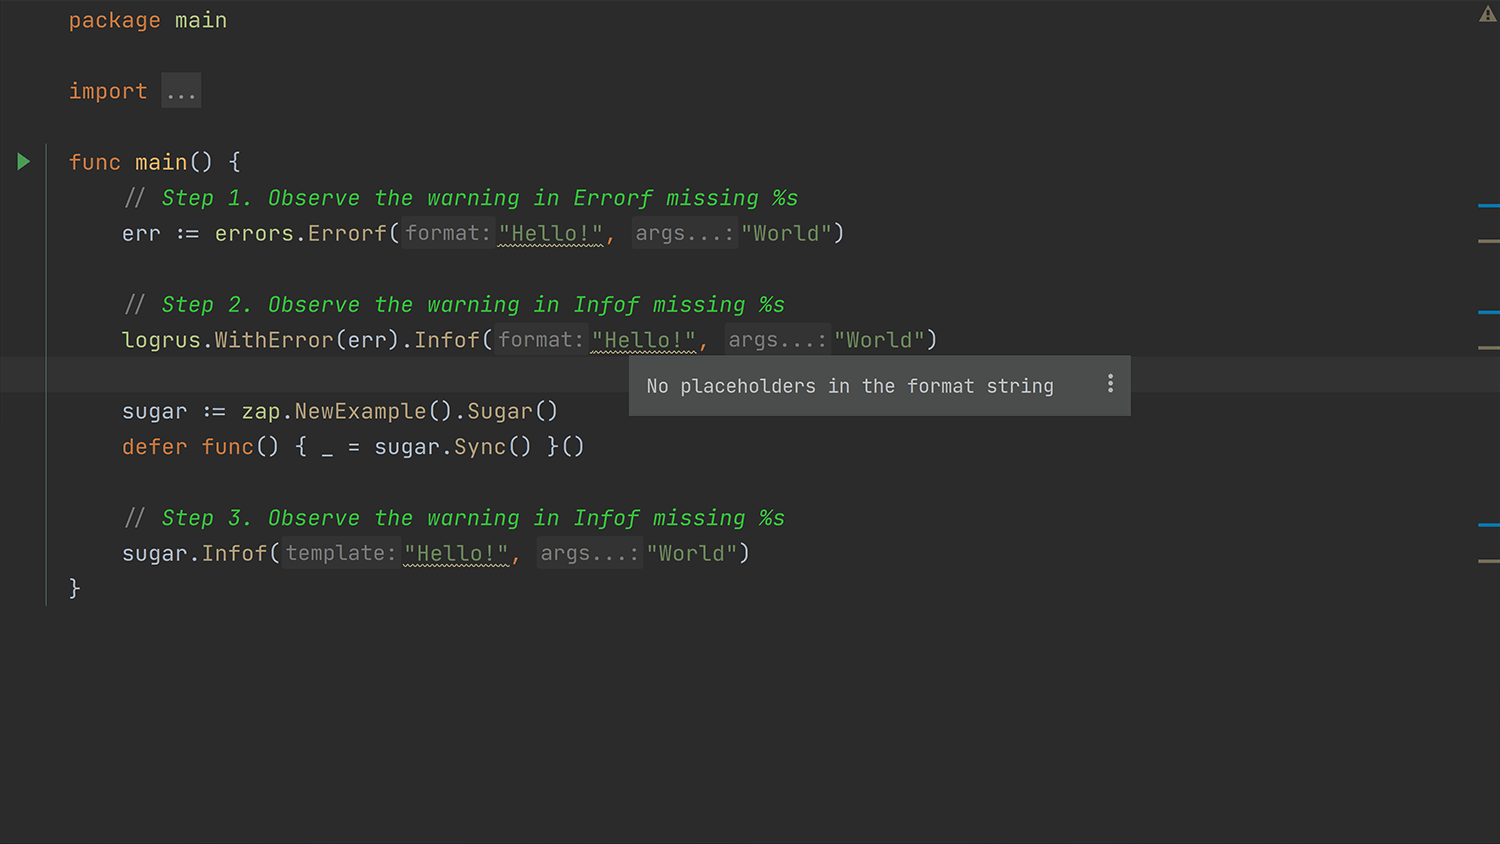1500x844 pixels.
Task: Click the "World" argument in logrus Infof
Action: pos(880,340)
